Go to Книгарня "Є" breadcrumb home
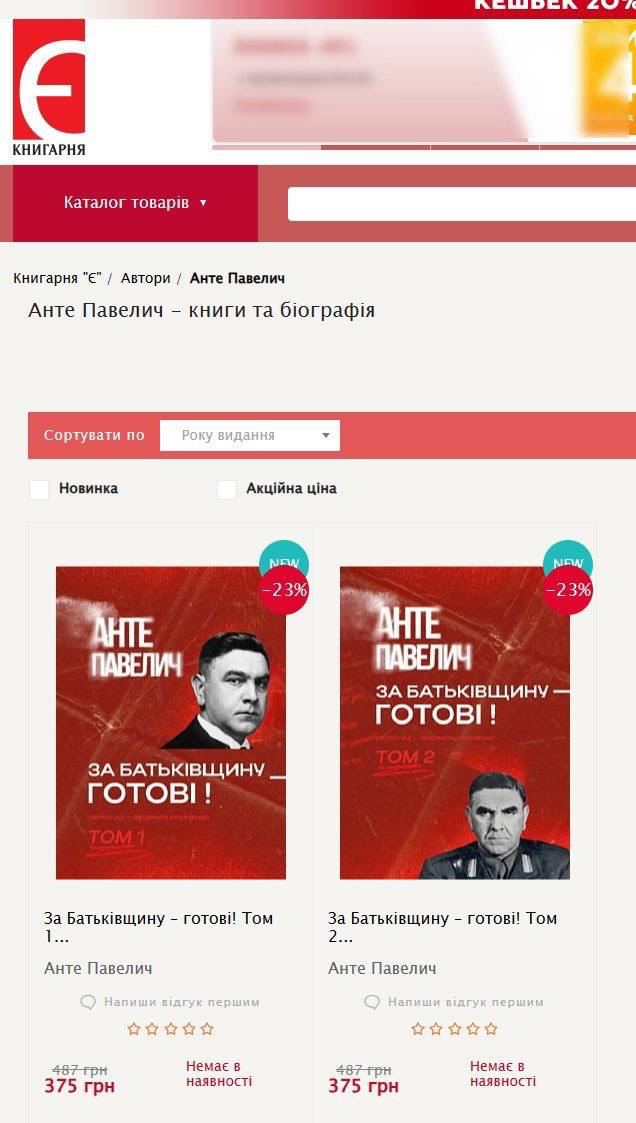Screen dimensions: 636x1123 coord(57,278)
